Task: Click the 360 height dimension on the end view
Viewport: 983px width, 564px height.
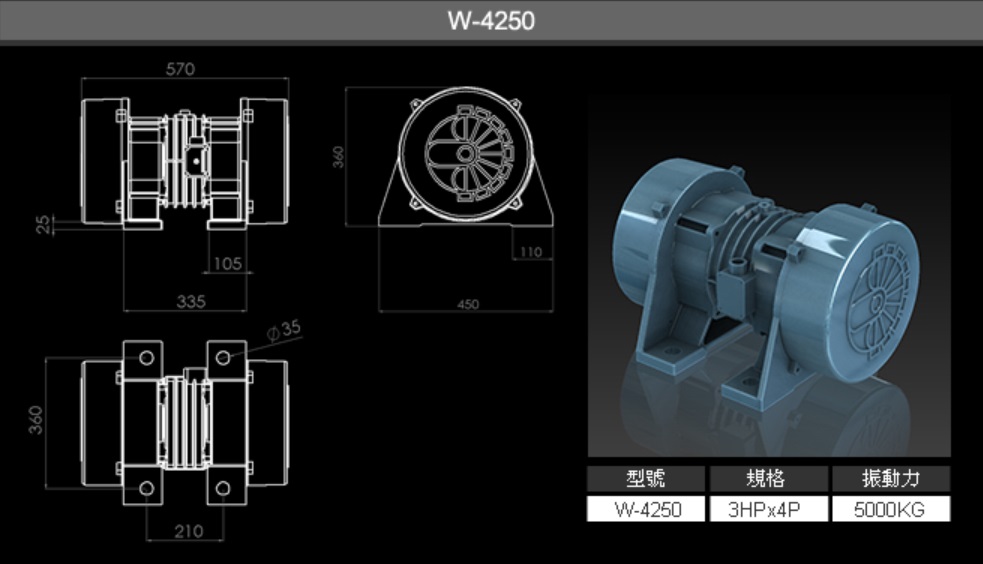Action: coord(338,157)
